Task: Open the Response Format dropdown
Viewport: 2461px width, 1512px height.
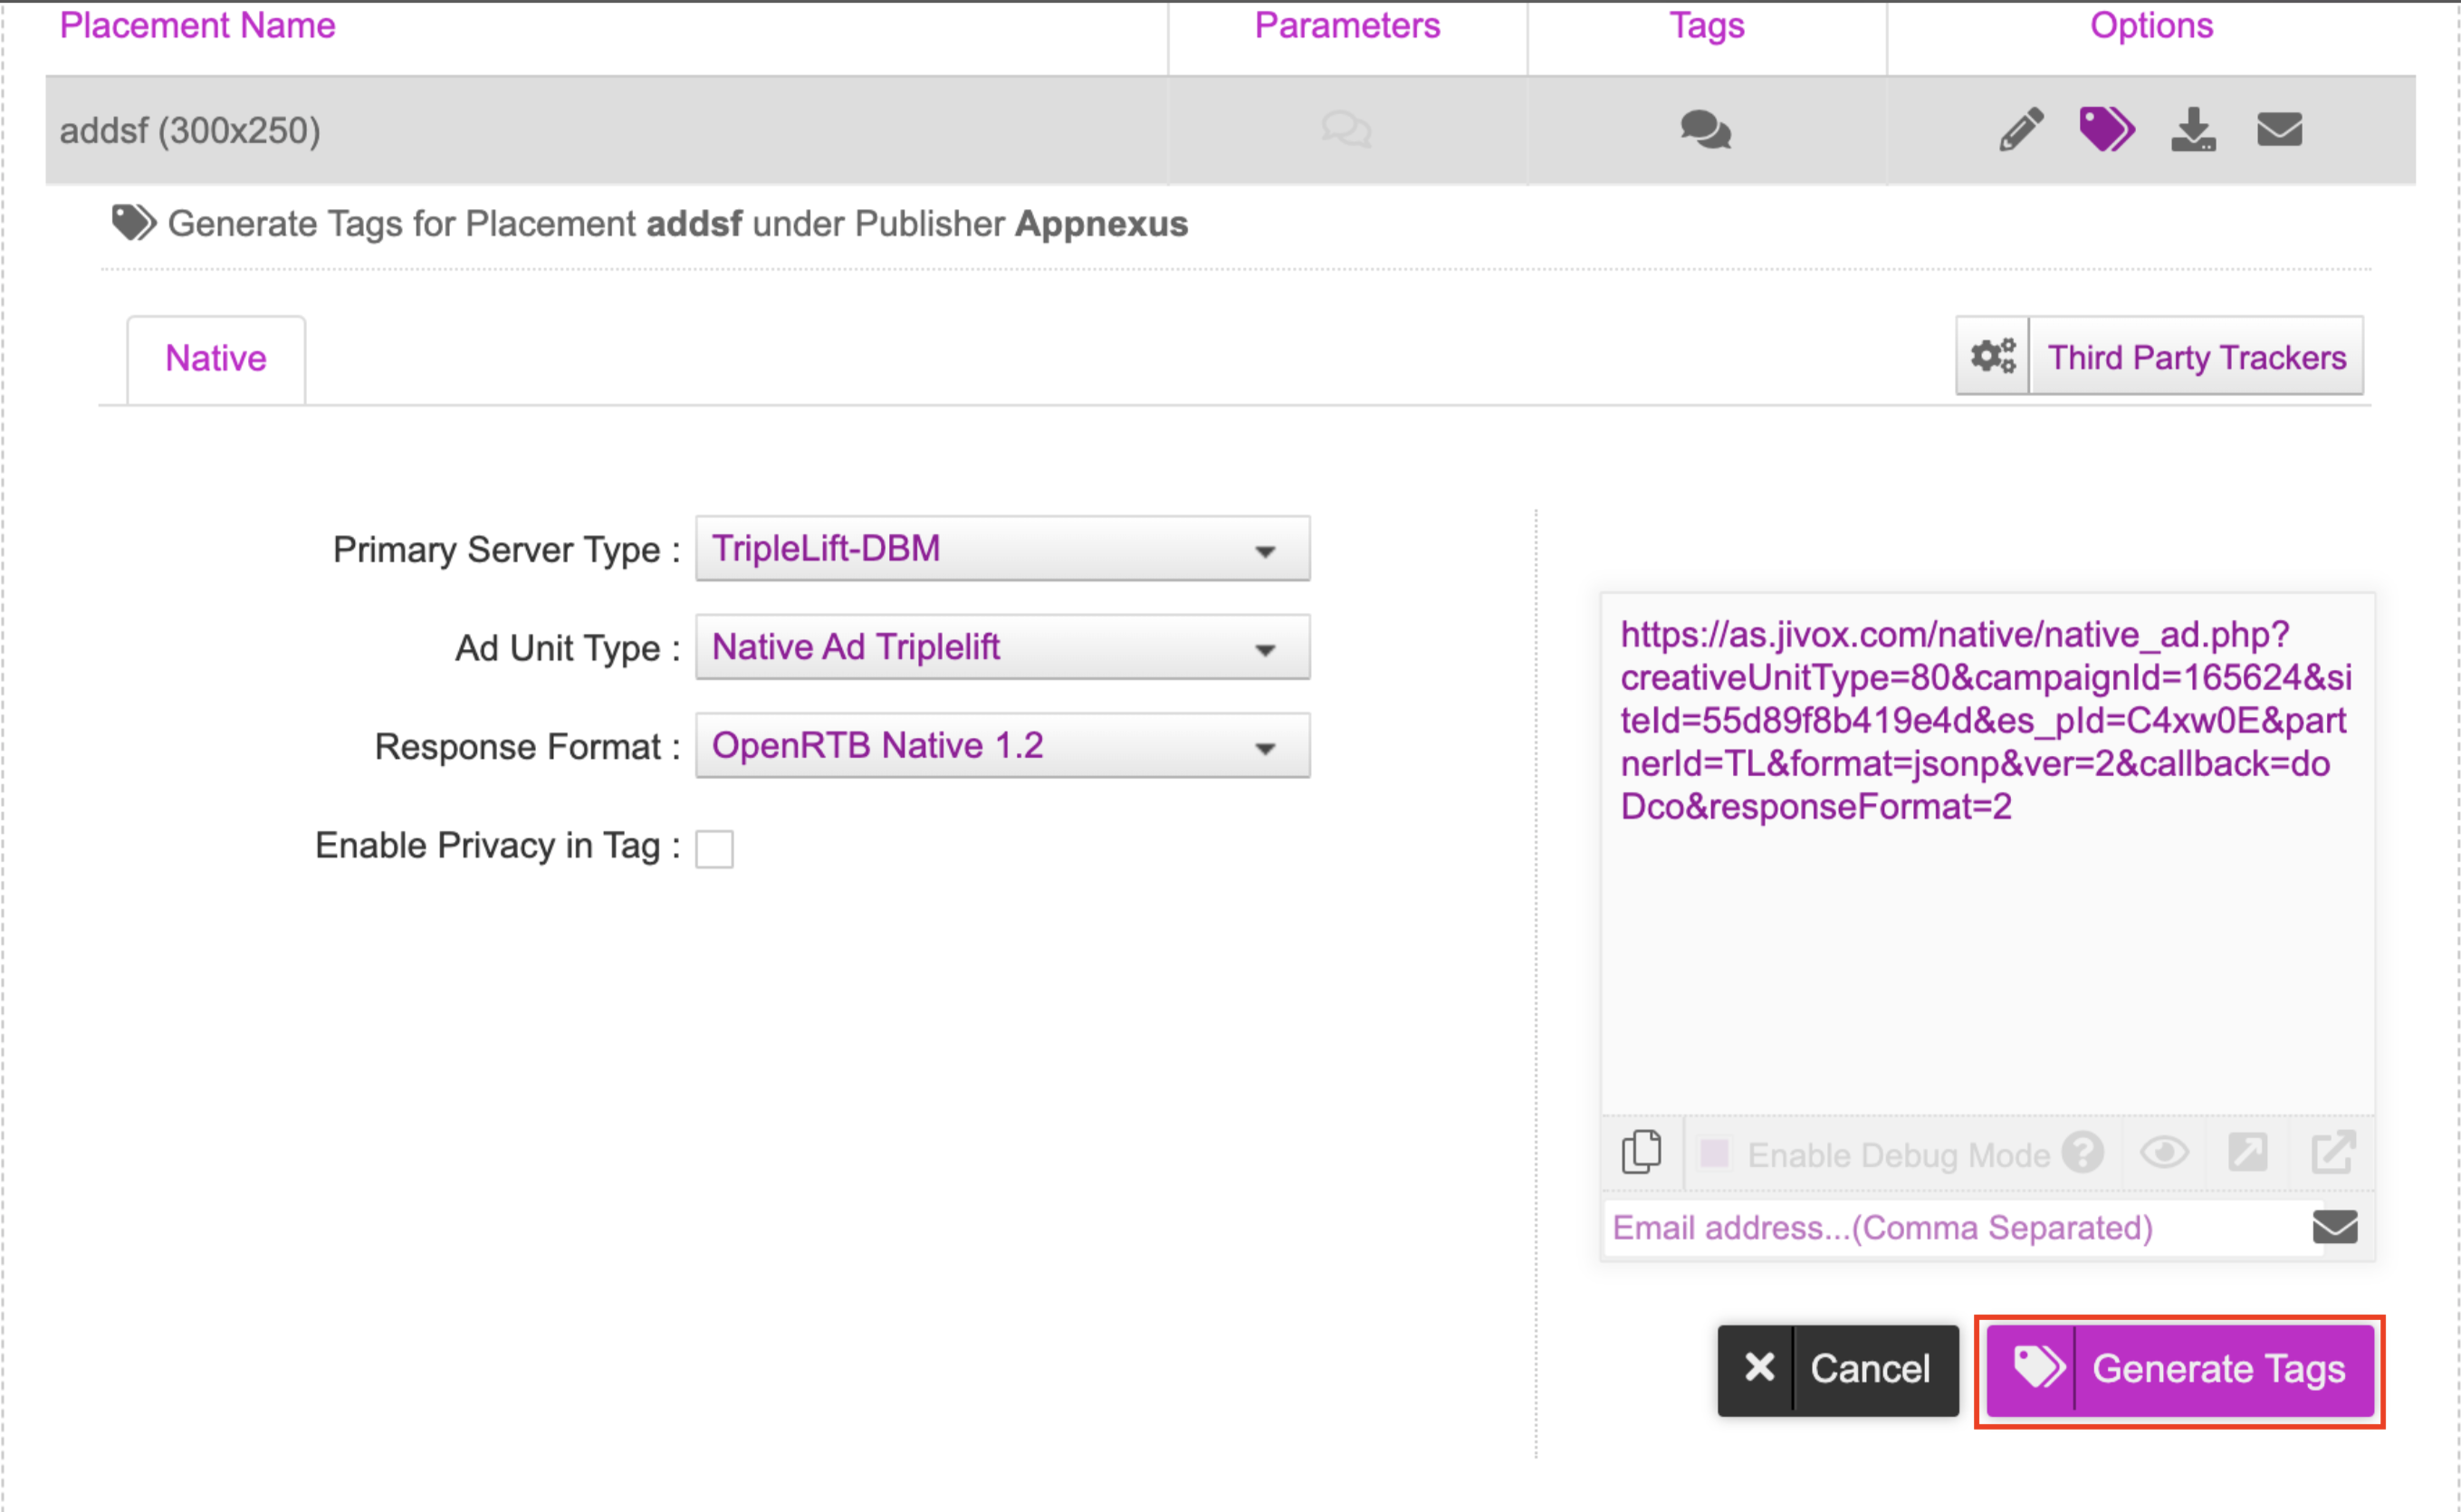Action: click(1002, 746)
